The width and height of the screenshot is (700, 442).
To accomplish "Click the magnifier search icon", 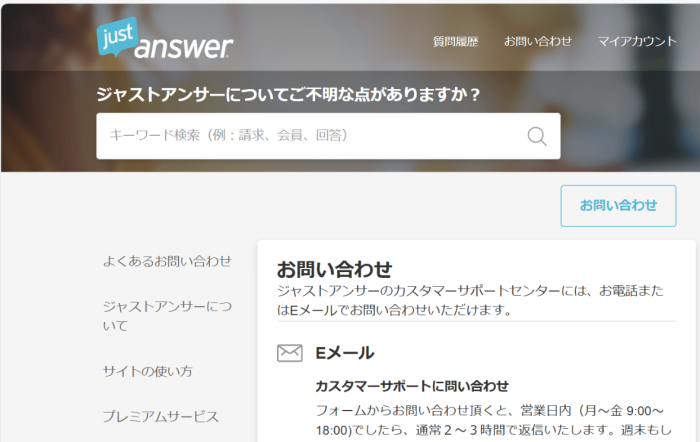I will point(537,136).
